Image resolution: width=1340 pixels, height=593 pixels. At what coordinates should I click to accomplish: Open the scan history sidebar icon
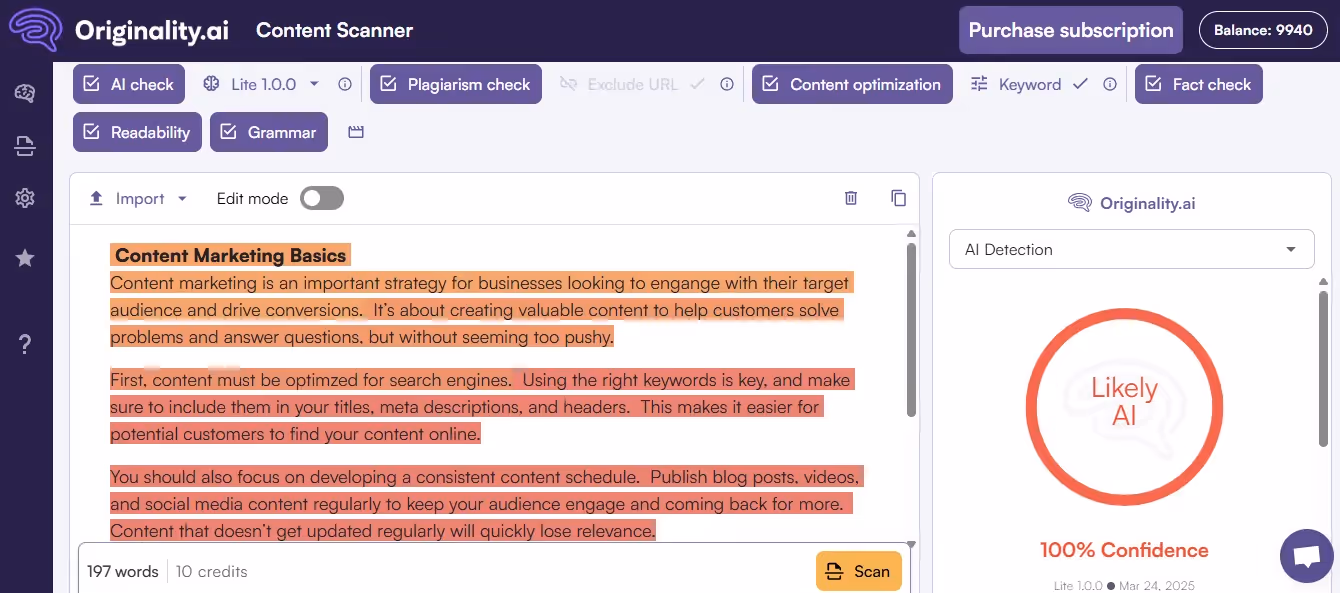click(x=25, y=147)
